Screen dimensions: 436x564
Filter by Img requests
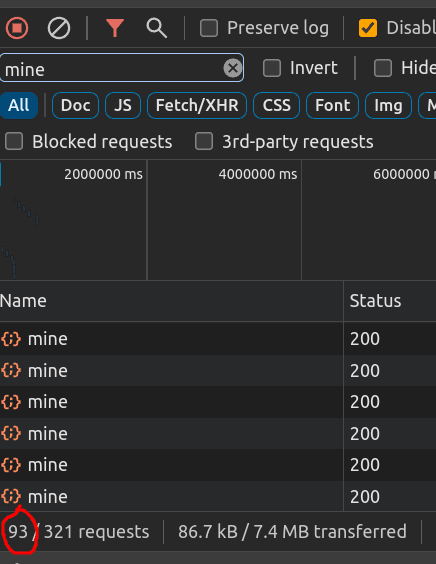click(x=388, y=105)
